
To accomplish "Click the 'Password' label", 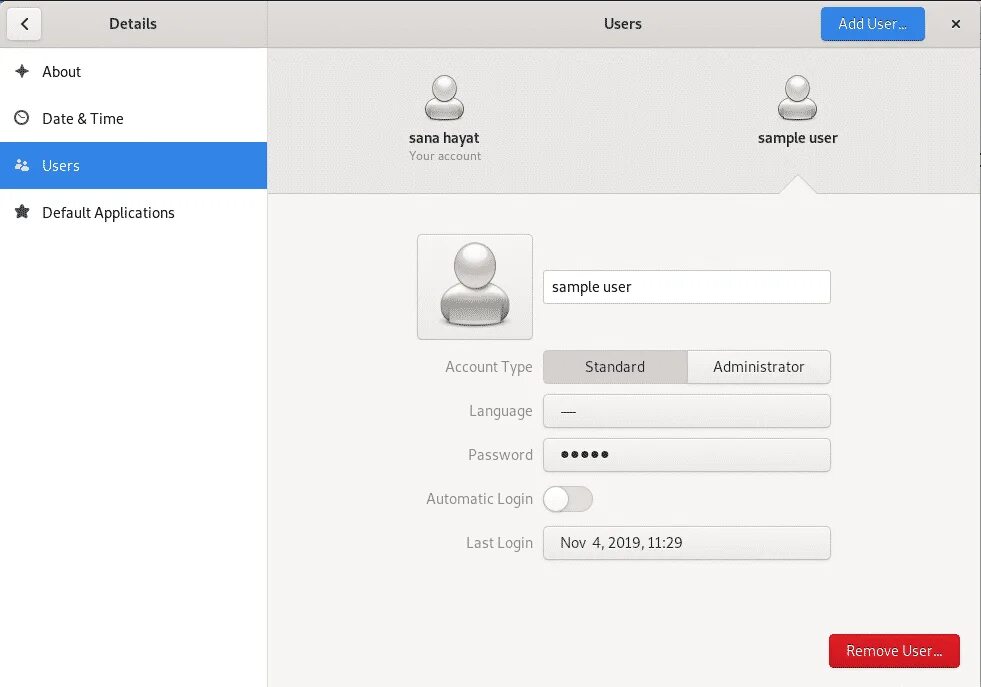I will click(501, 455).
